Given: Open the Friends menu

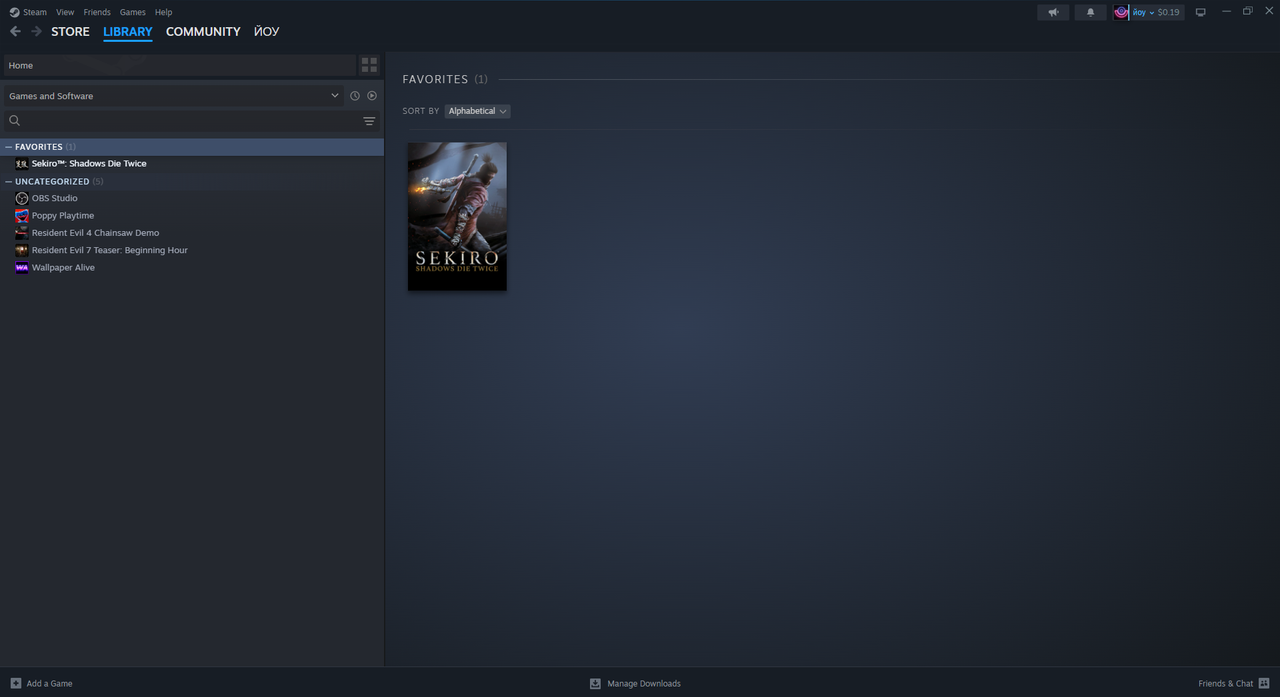Looking at the screenshot, I should pyautogui.click(x=97, y=12).
